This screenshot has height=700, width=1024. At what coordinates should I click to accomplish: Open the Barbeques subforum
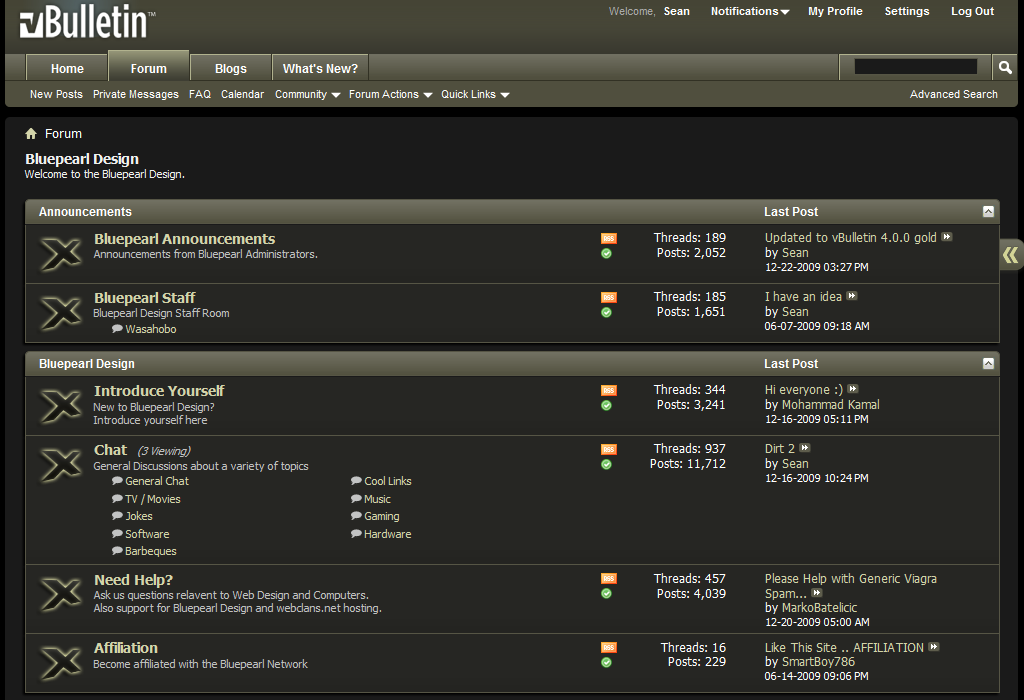(151, 551)
